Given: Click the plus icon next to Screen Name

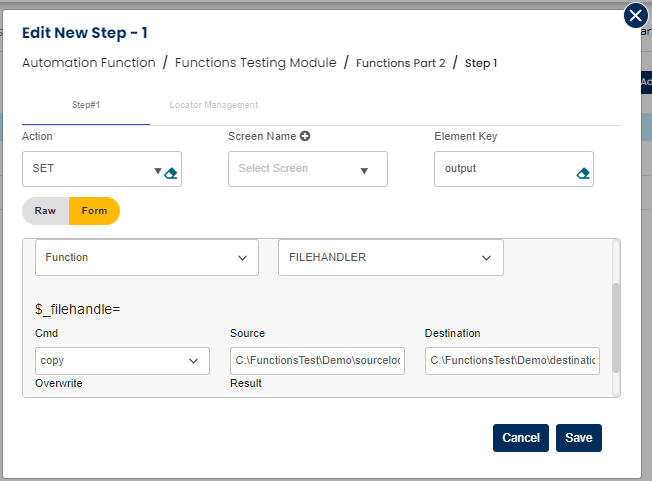Looking at the screenshot, I should click(305, 137).
